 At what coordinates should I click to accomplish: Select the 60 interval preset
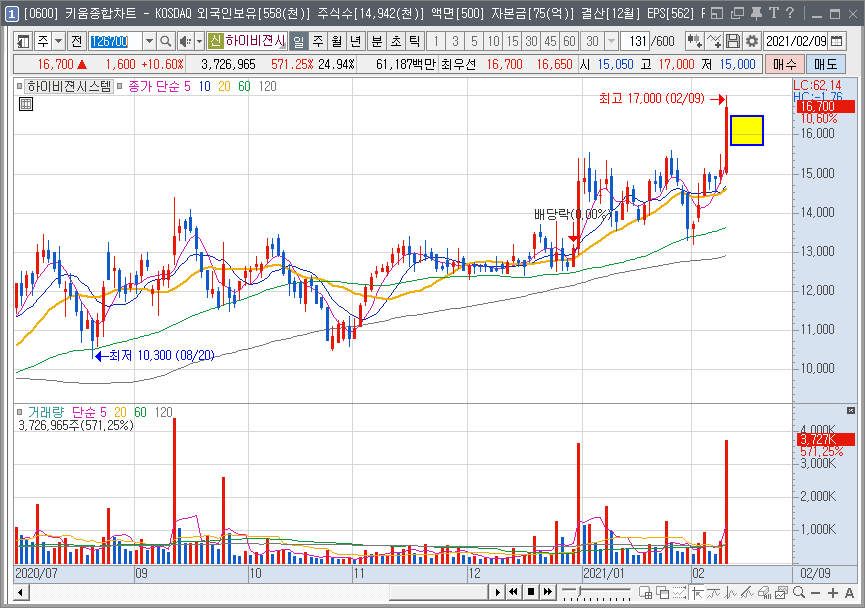click(x=569, y=41)
